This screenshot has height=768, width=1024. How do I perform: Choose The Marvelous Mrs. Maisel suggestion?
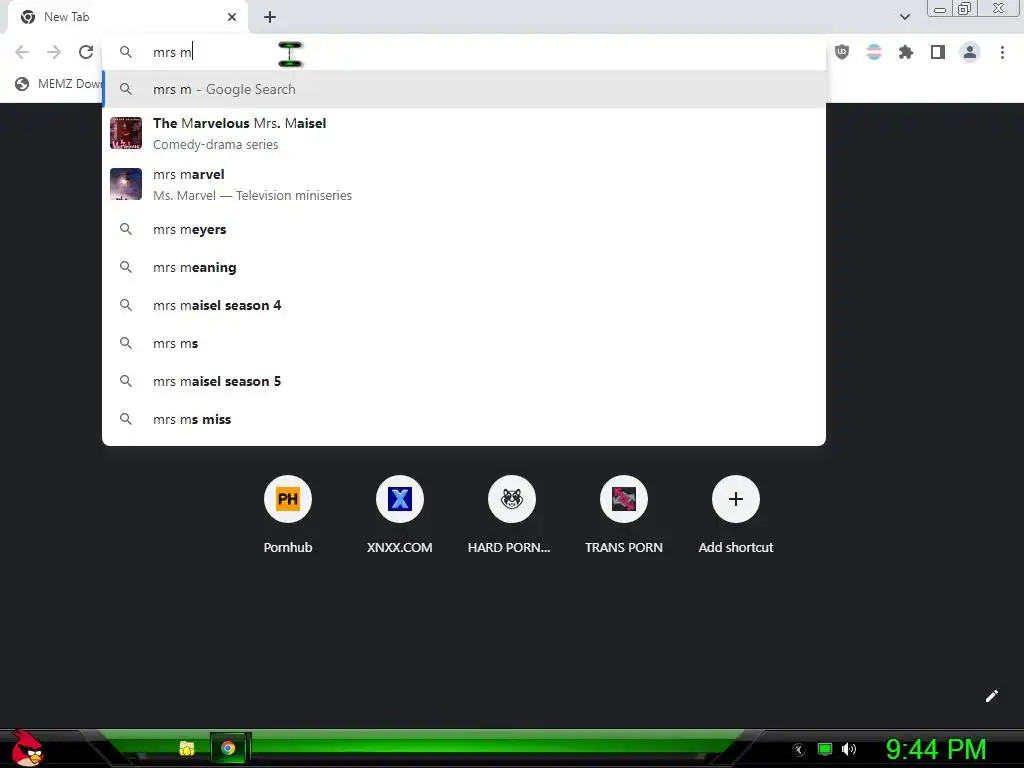pyautogui.click(x=464, y=133)
